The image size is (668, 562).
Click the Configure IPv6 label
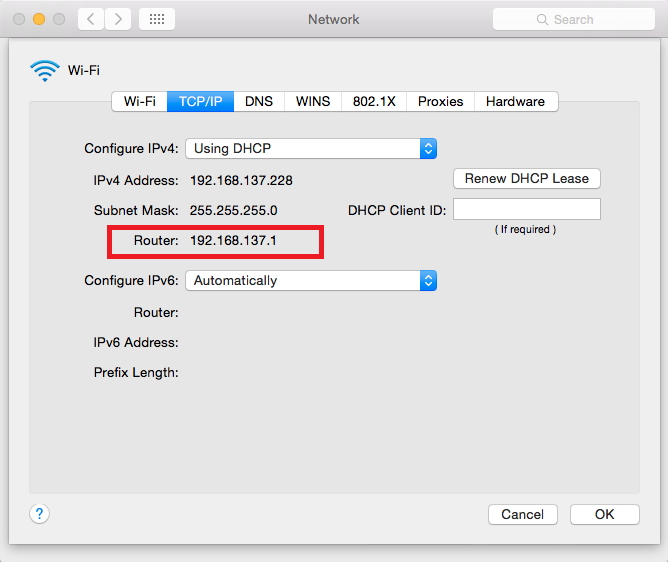click(x=131, y=281)
